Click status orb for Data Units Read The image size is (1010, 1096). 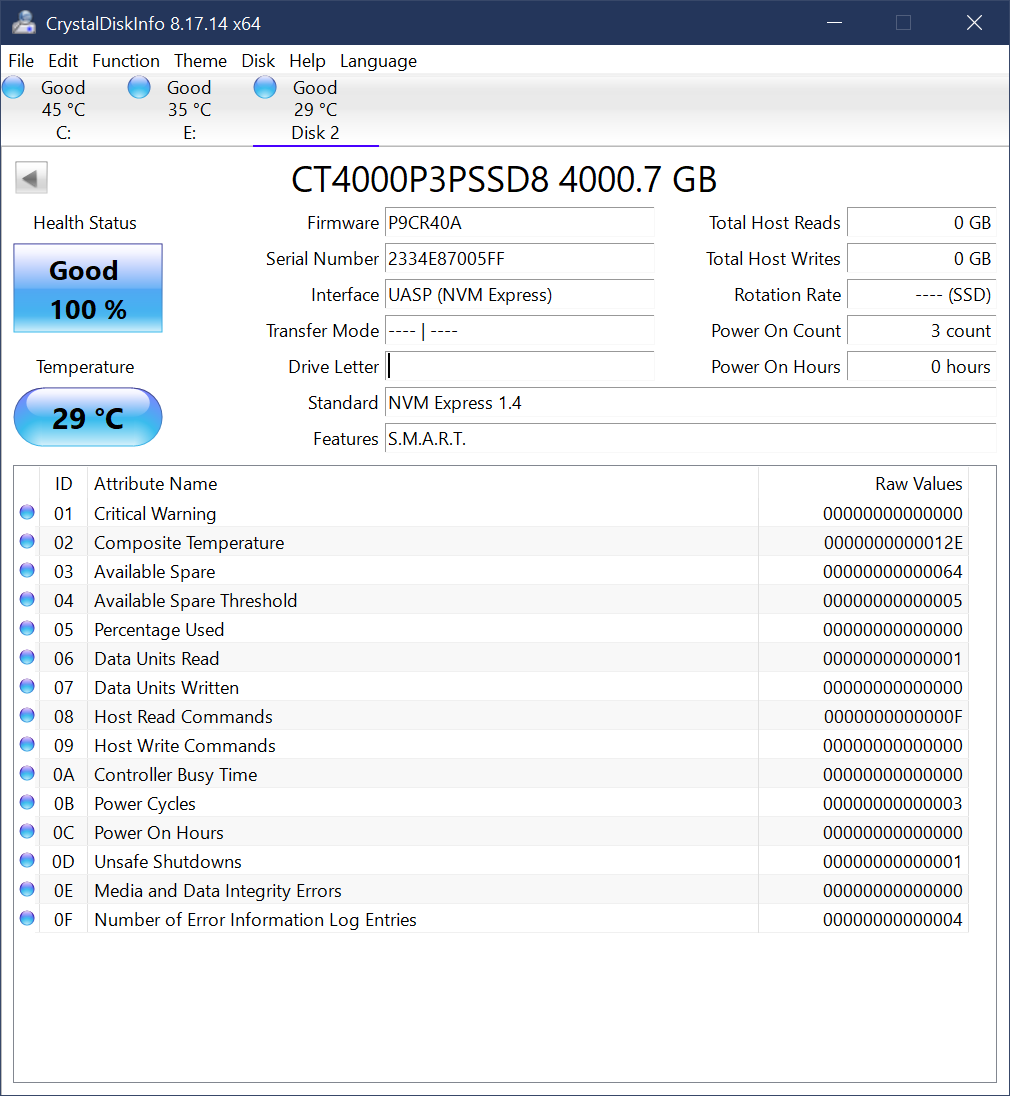[x=27, y=657]
